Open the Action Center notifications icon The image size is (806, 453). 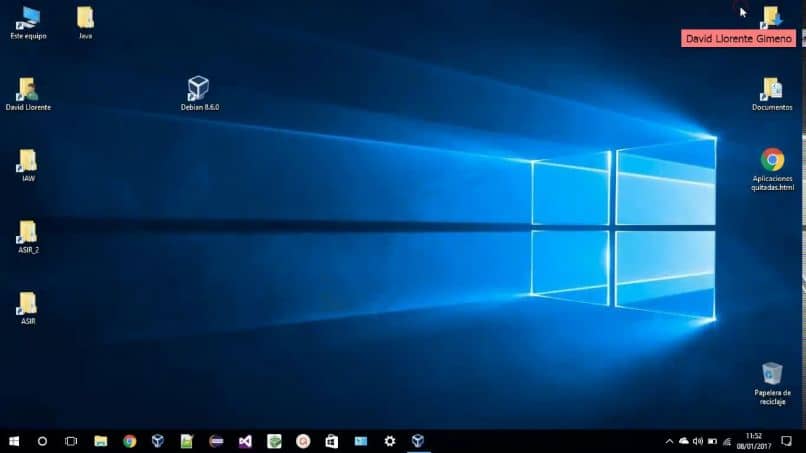click(x=786, y=441)
